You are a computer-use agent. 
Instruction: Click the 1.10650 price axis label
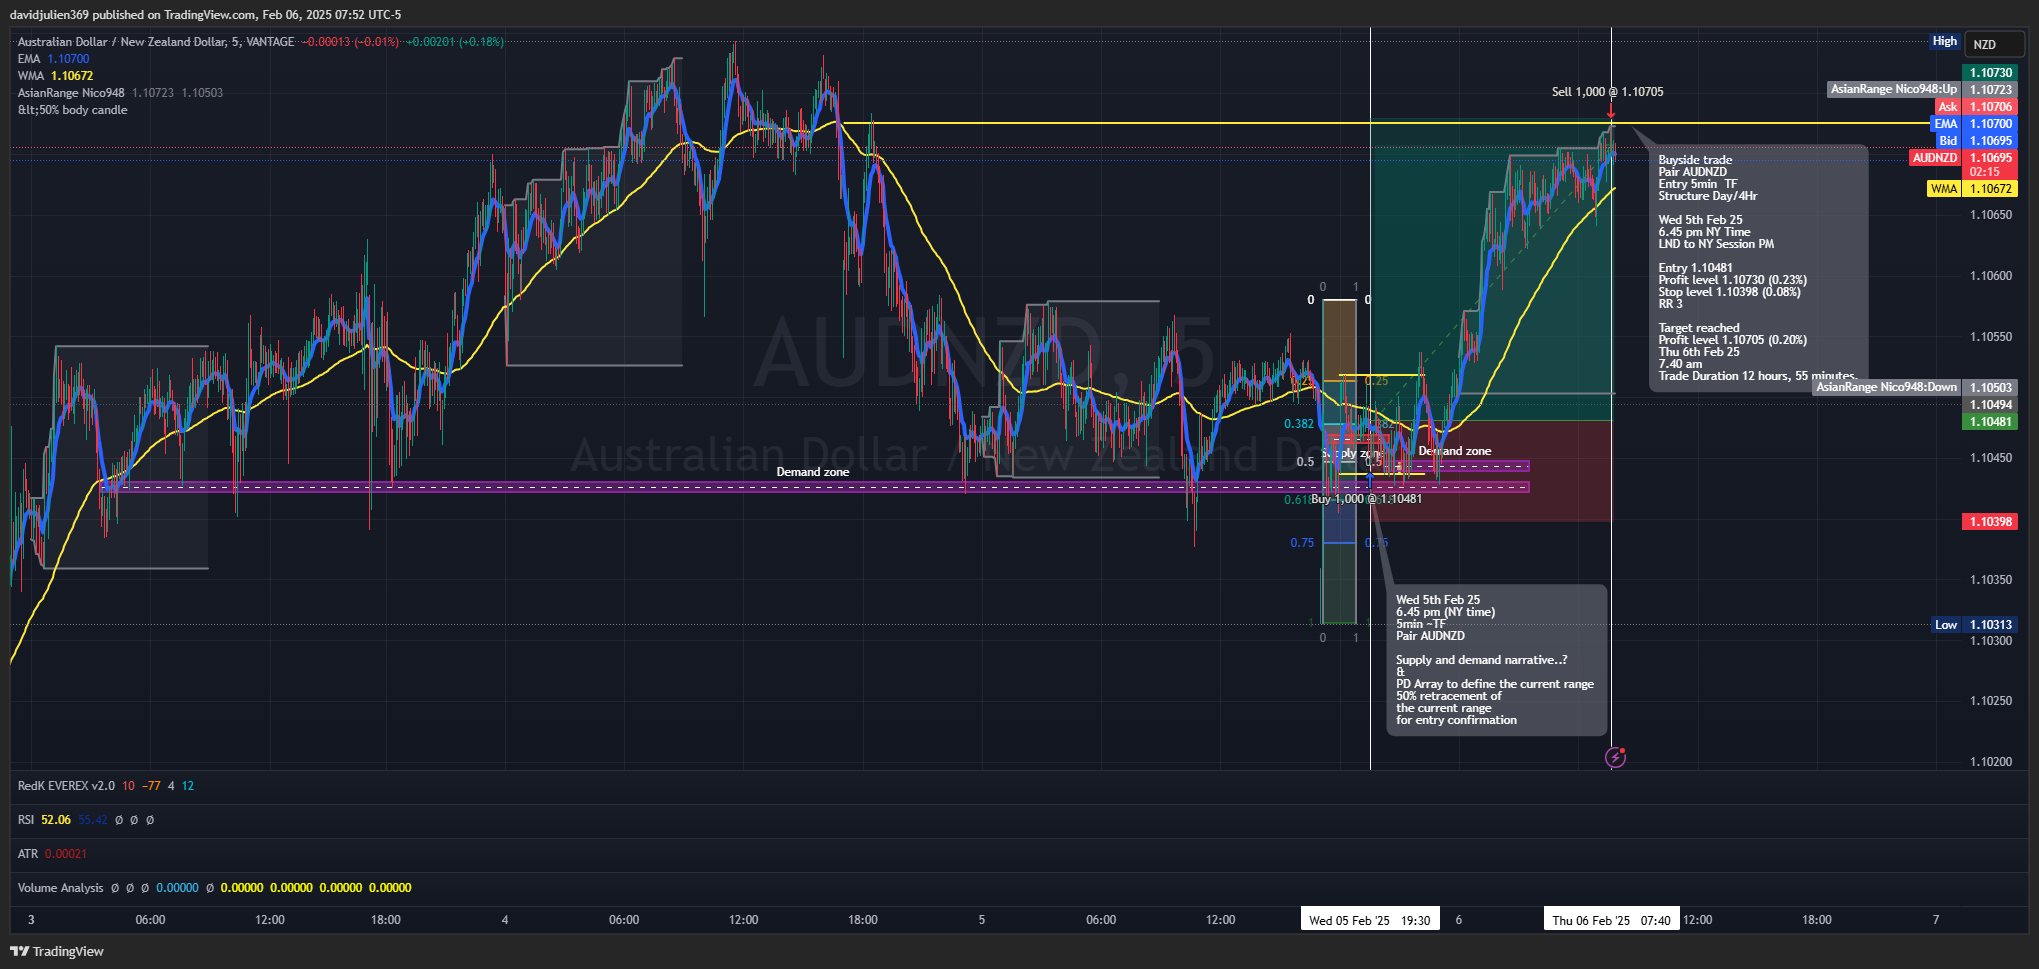tap(1991, 215)
